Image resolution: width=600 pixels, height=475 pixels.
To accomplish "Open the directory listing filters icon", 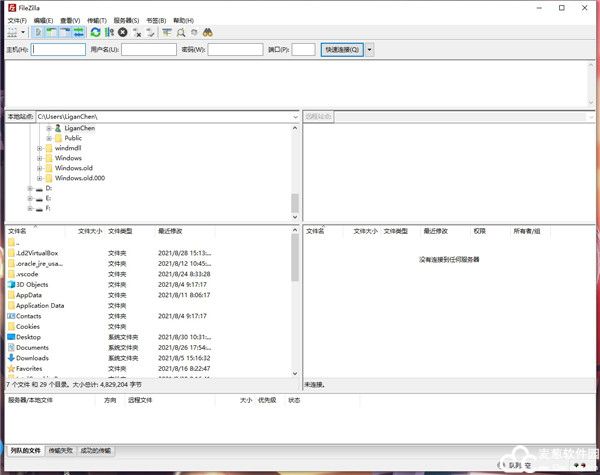I will point(168,32).
